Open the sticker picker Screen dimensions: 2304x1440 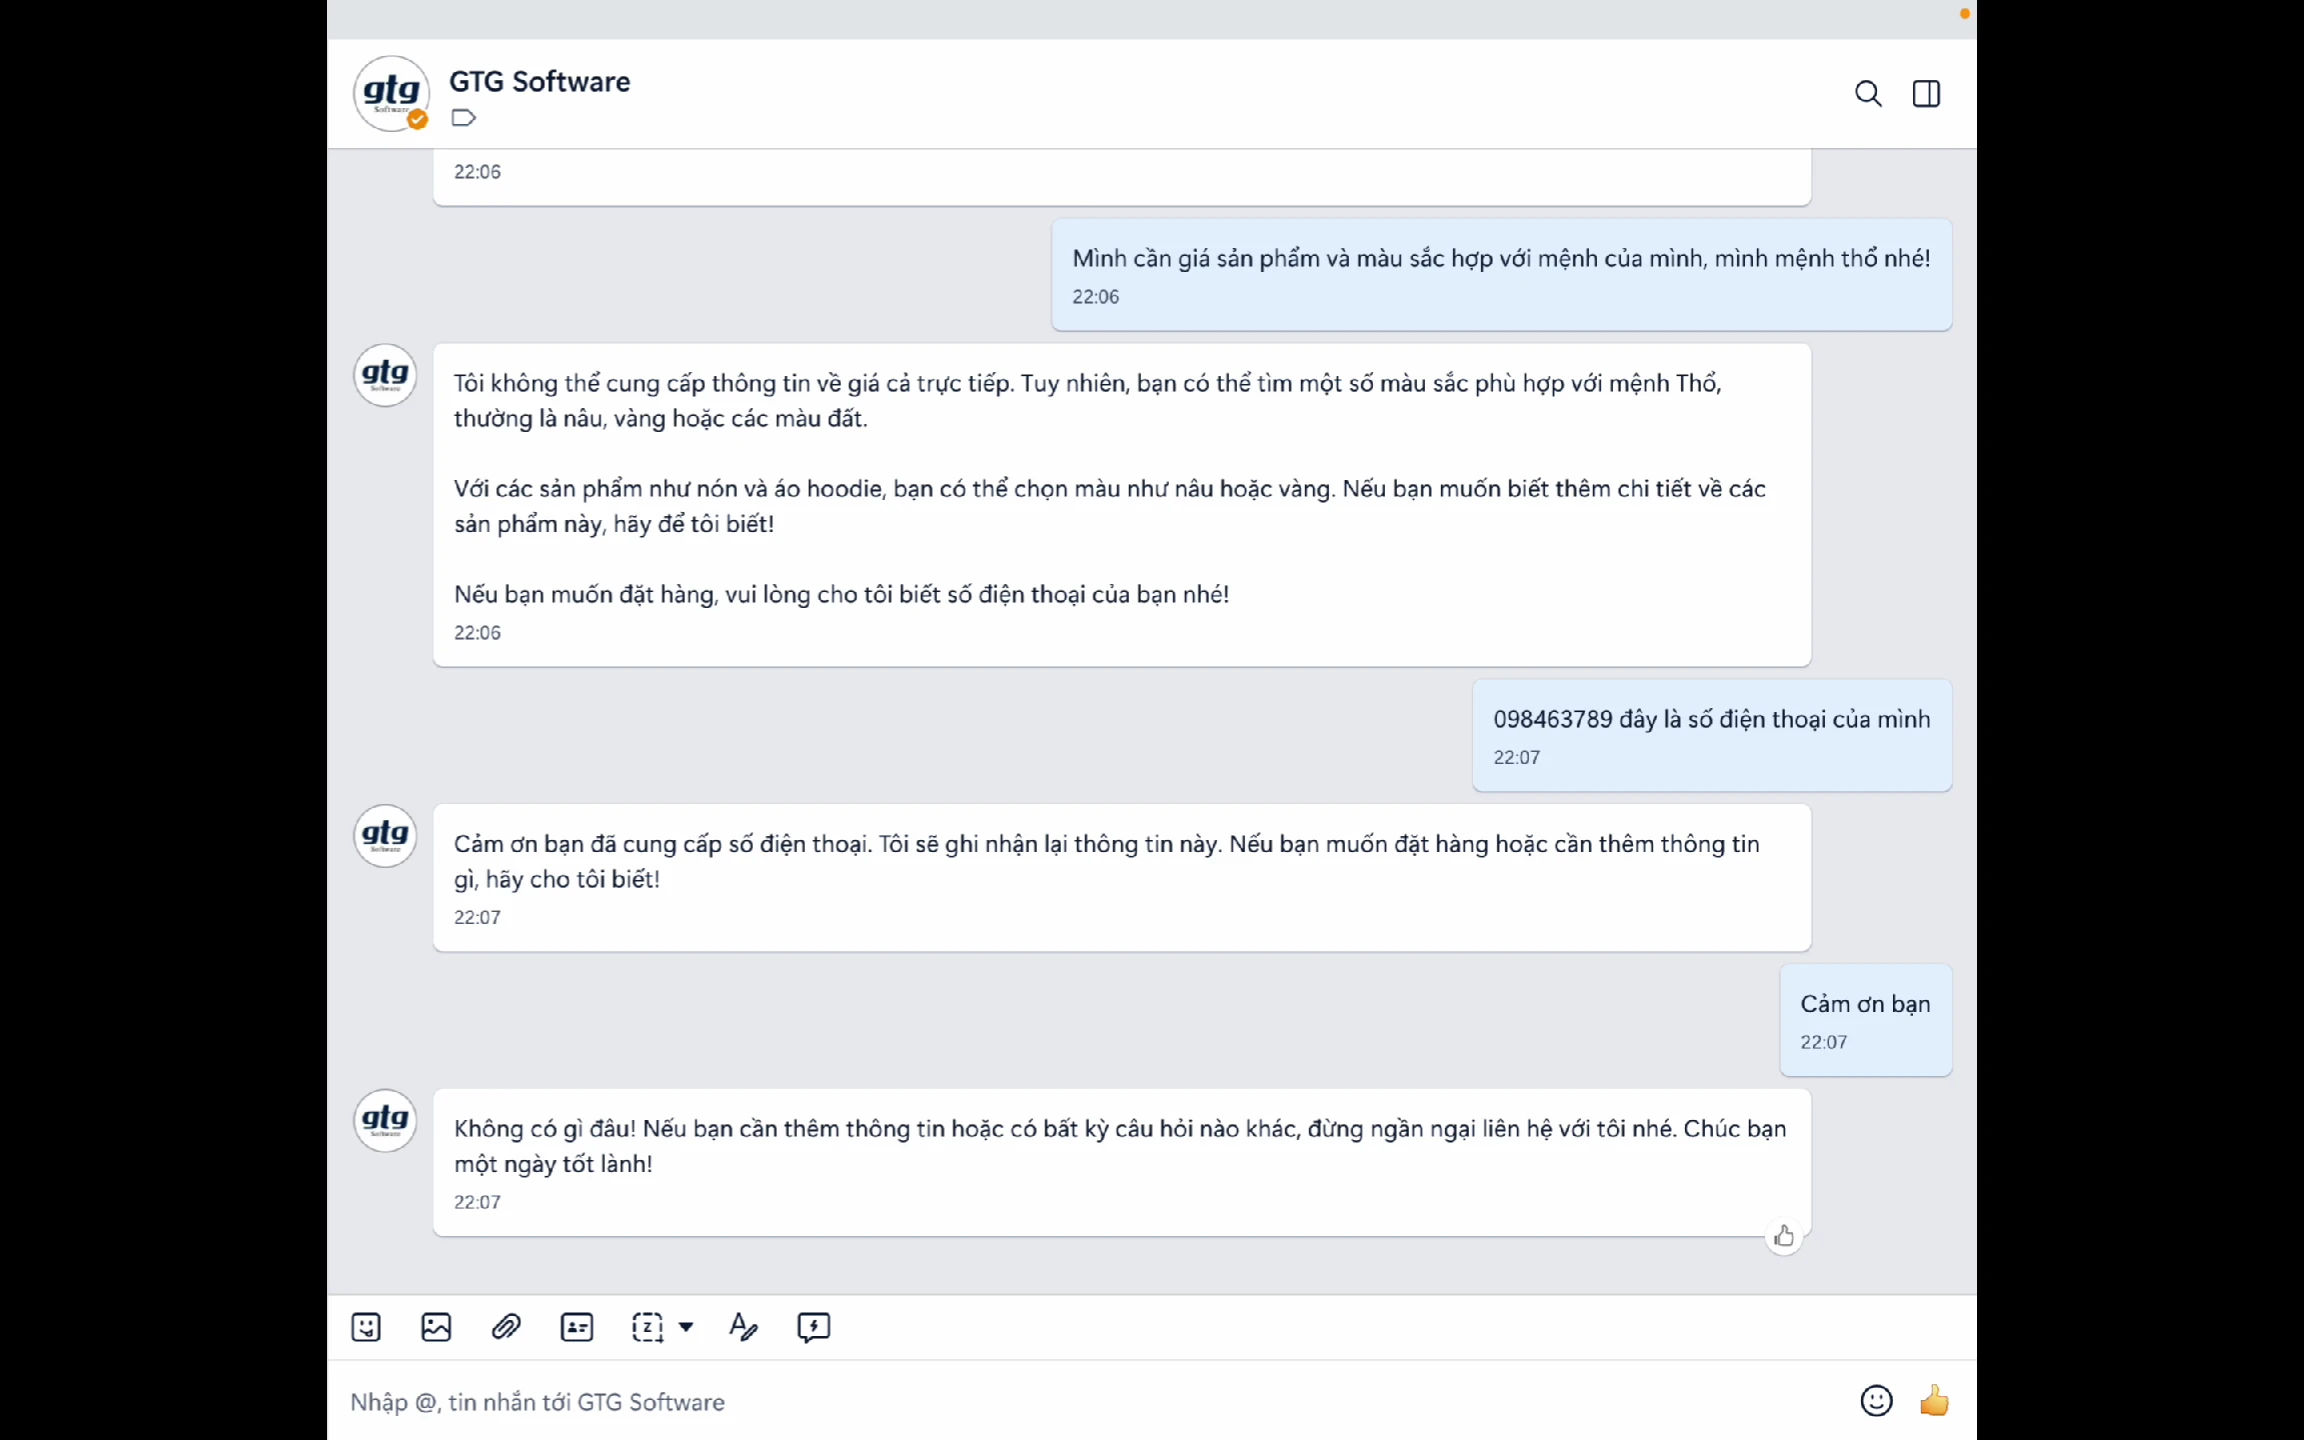click(x=366, y=1327)
